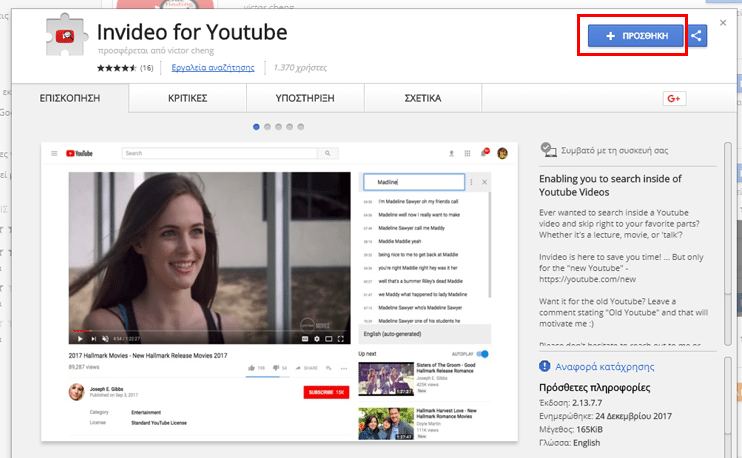Viewport: 742px width, 458px height.
Task: Click the Αναφορά κατάχρησης report abuse link
Action: [604, 367]
